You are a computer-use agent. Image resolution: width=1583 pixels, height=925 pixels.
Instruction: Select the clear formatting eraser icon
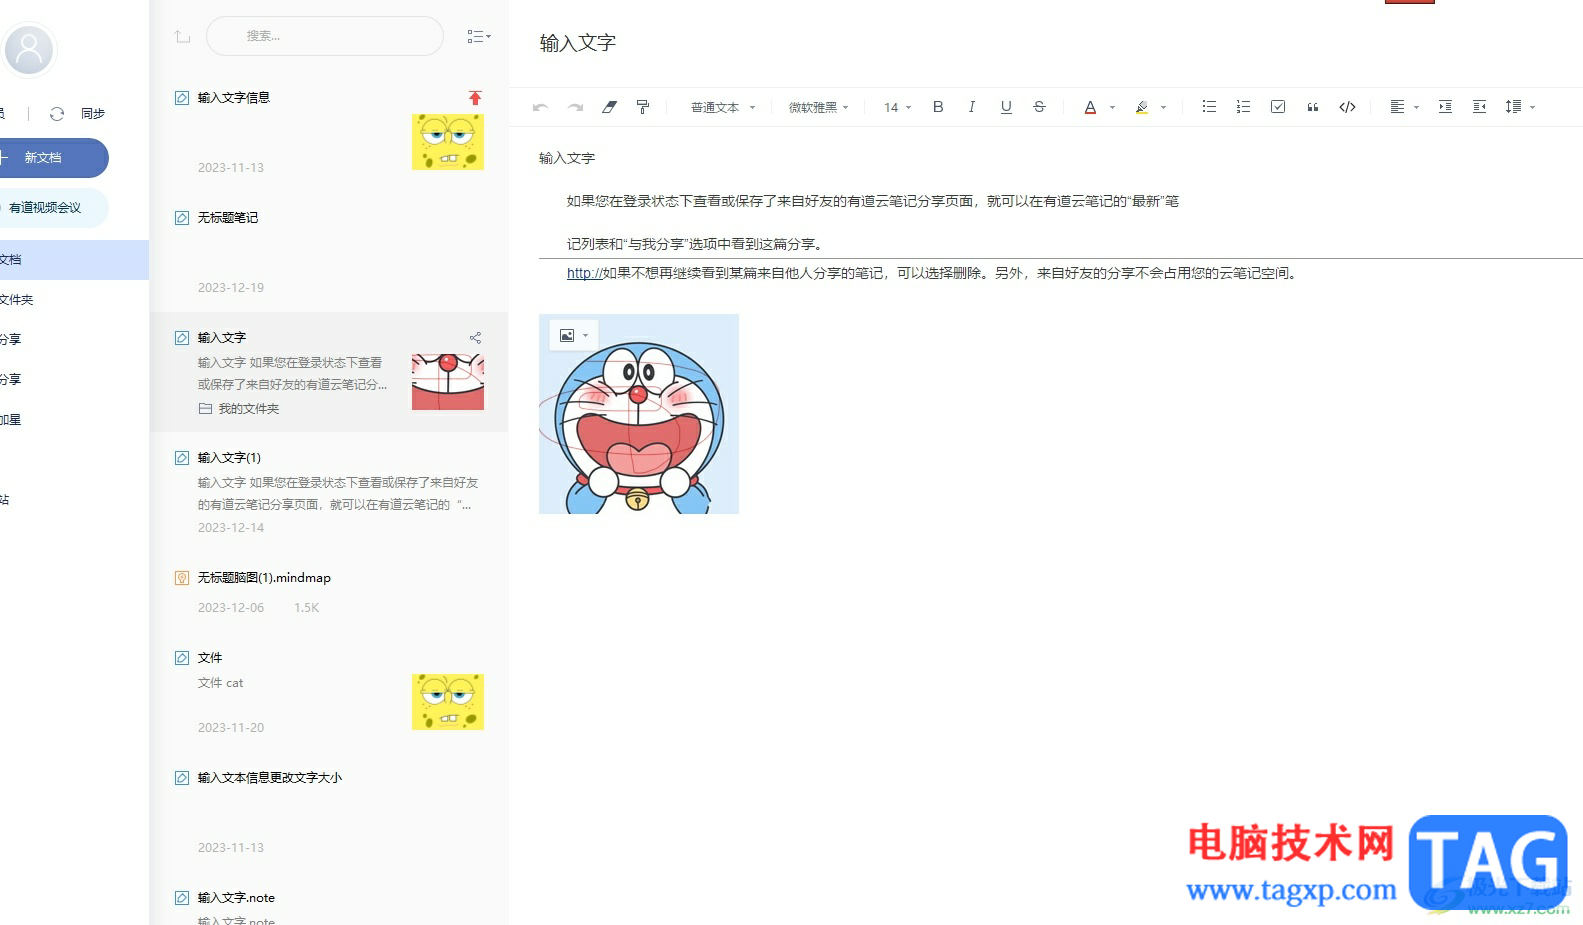pyautogui.click(x=609, y=107)
